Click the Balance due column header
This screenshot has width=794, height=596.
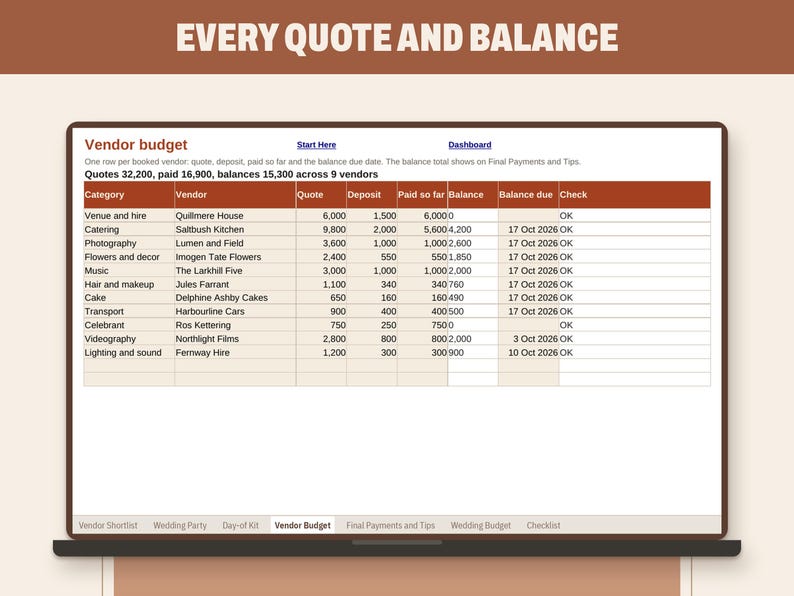coord(528,195)
